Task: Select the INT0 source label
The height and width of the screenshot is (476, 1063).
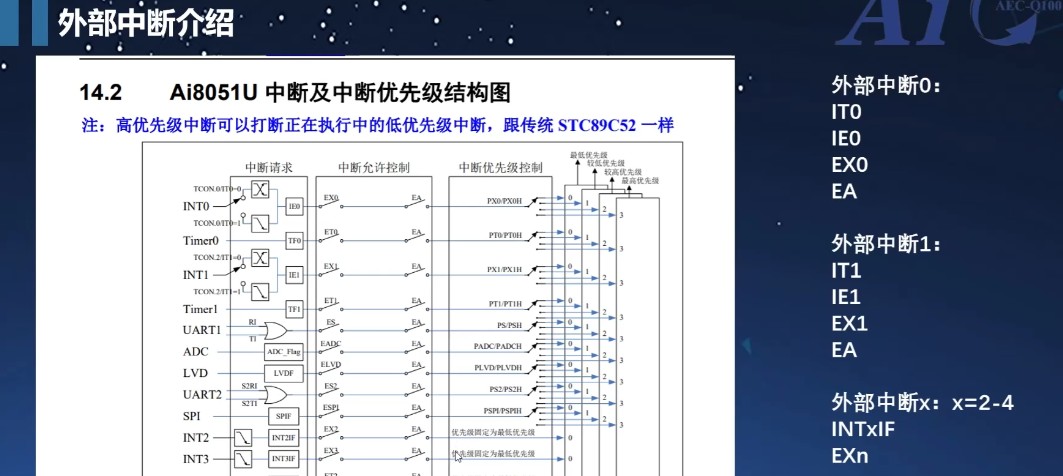Action: pos(197,206)
